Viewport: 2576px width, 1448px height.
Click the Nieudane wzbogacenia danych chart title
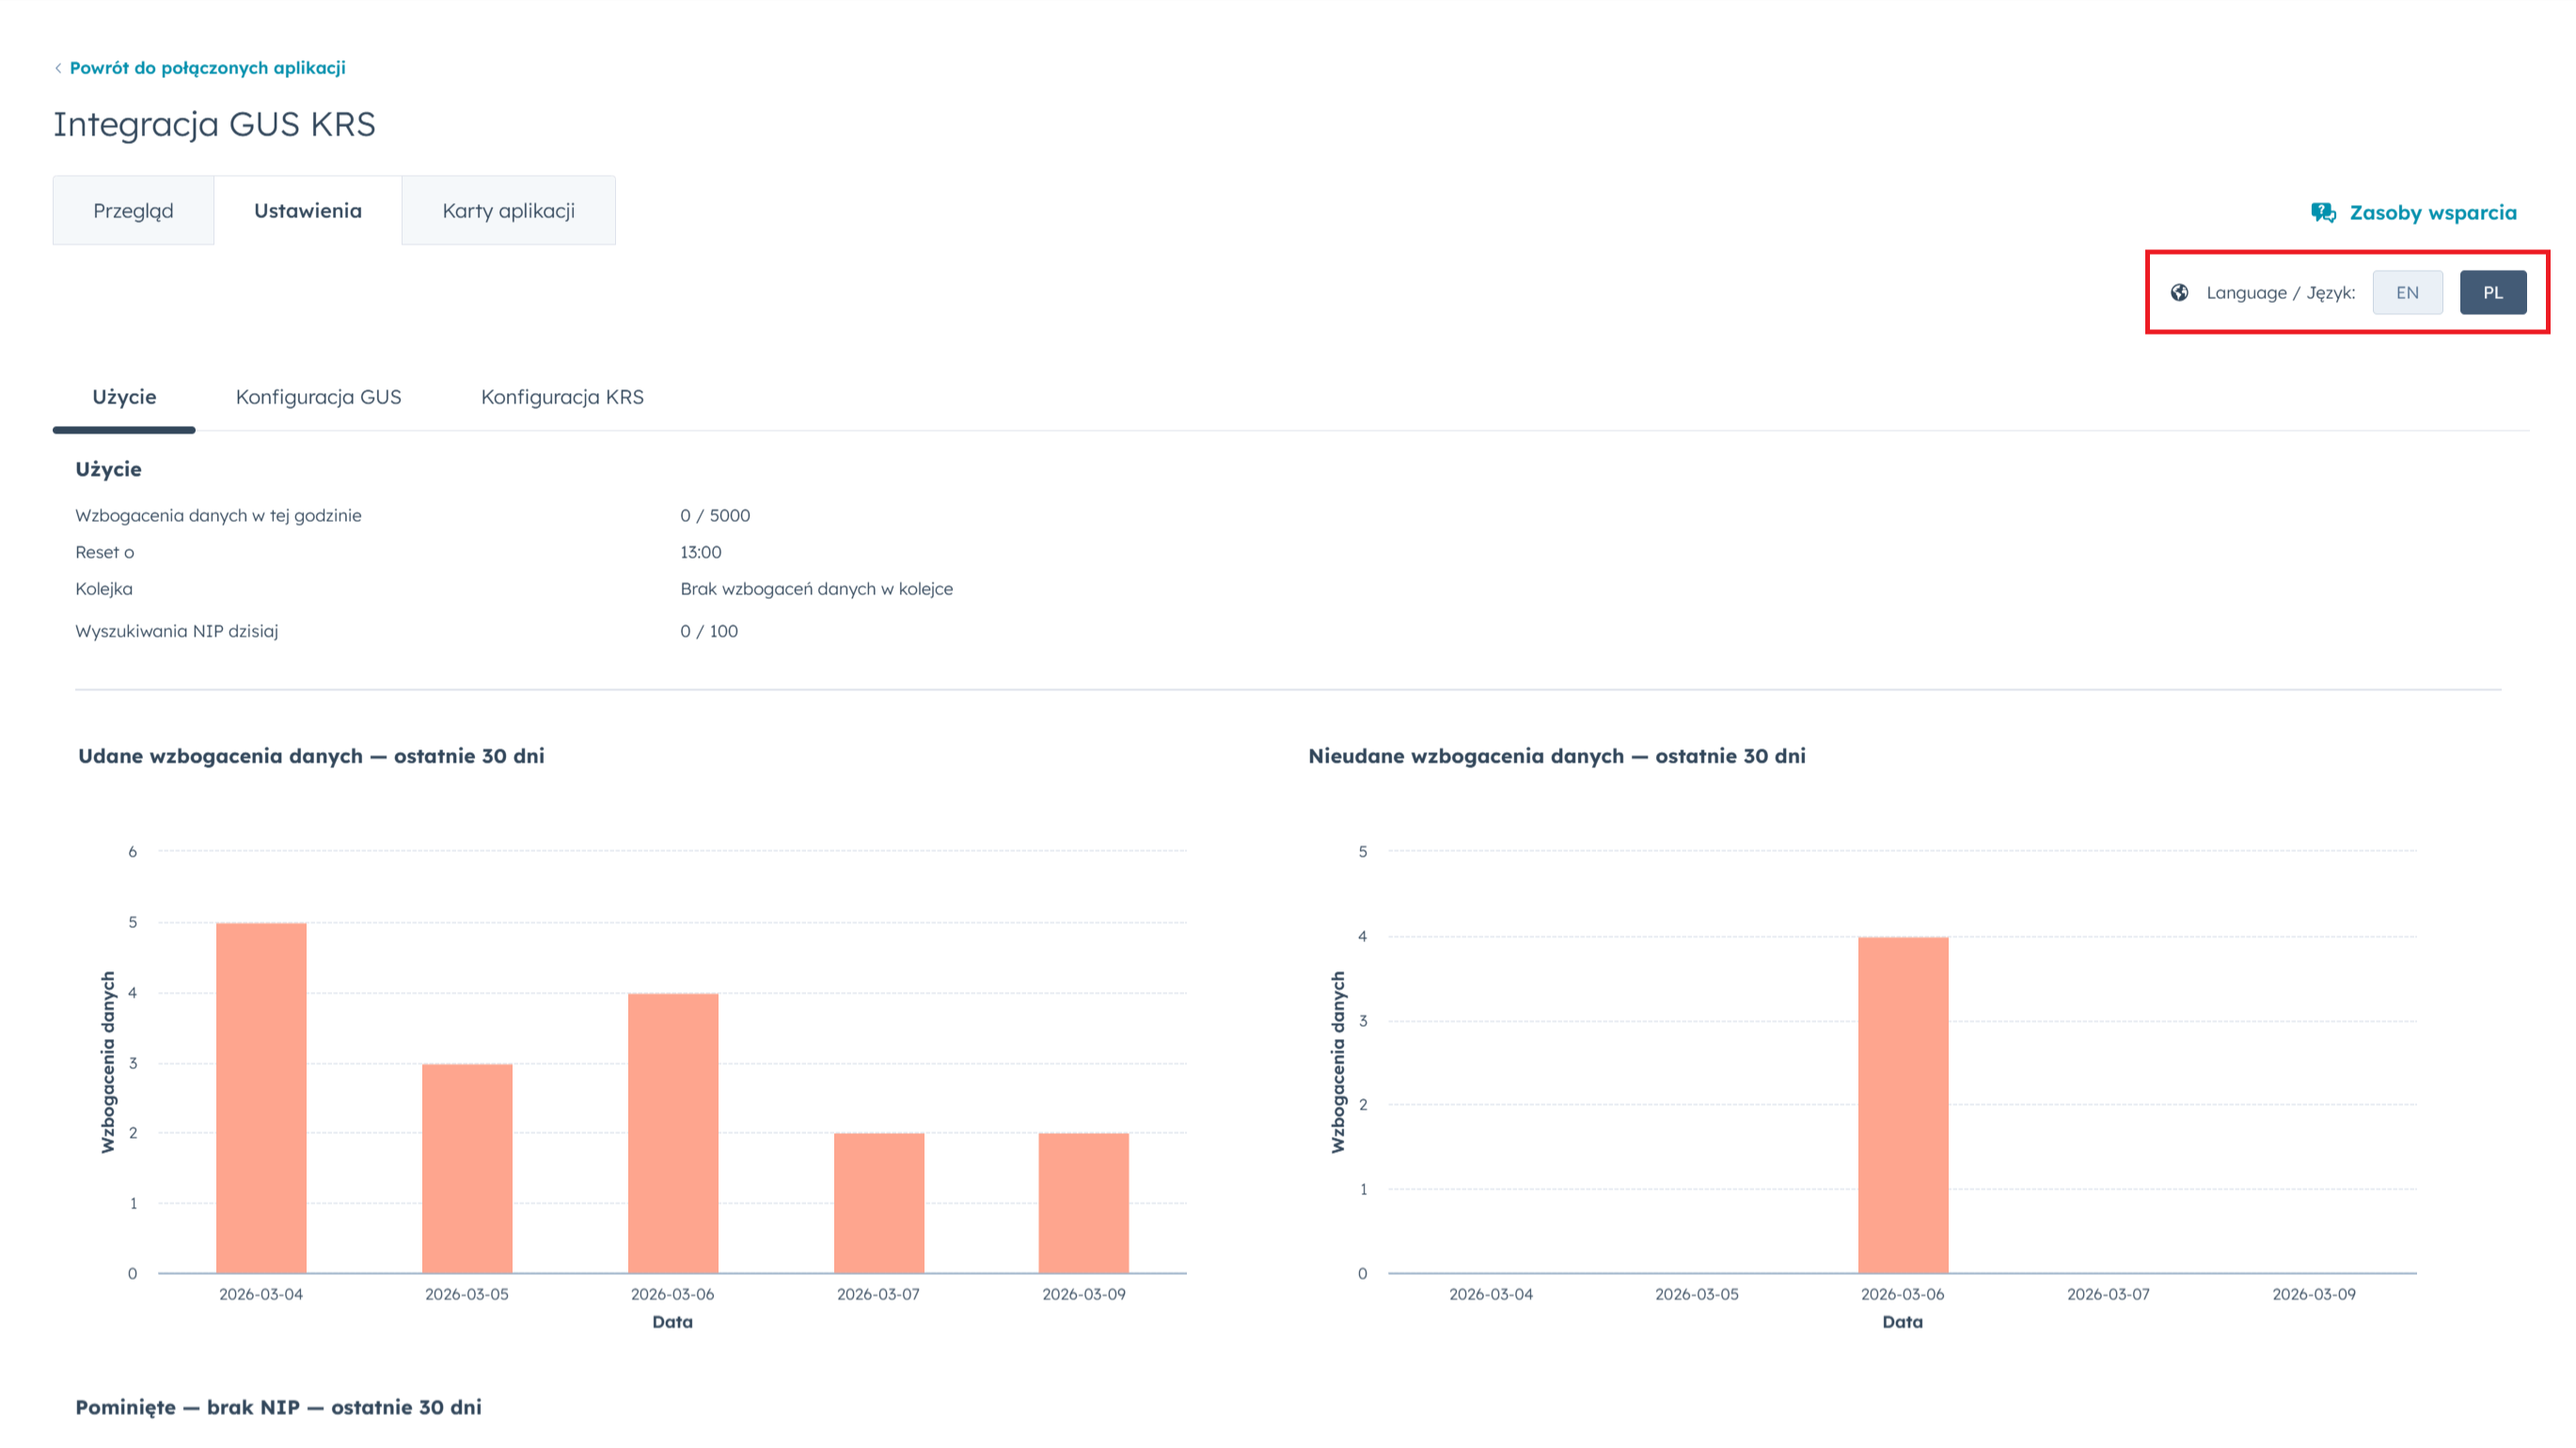click(x=1557, y=756)
